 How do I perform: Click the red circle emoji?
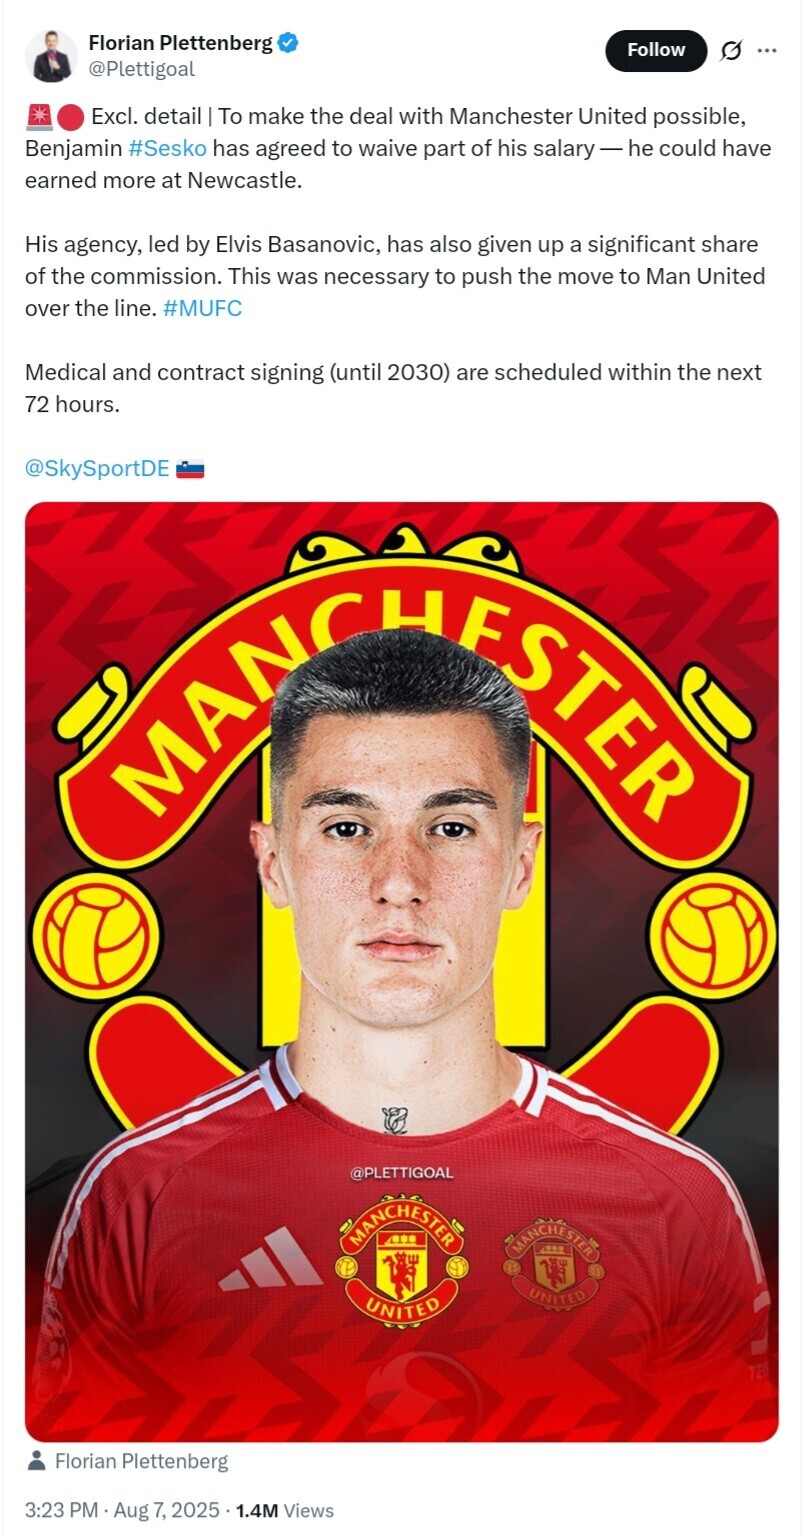(70, 116)
